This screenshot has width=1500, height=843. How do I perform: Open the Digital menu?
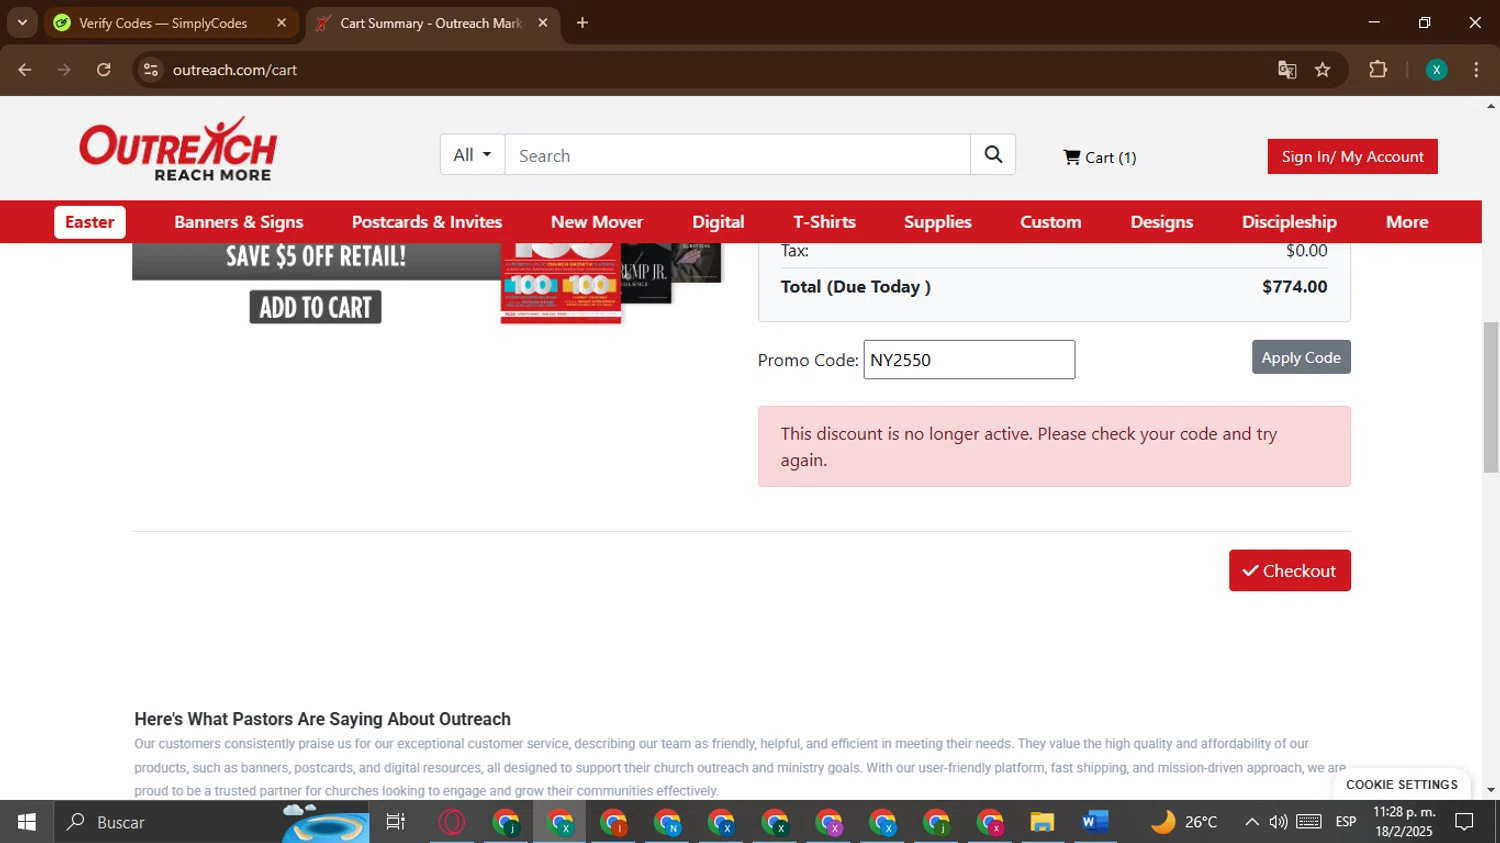[x=718, y=222]
